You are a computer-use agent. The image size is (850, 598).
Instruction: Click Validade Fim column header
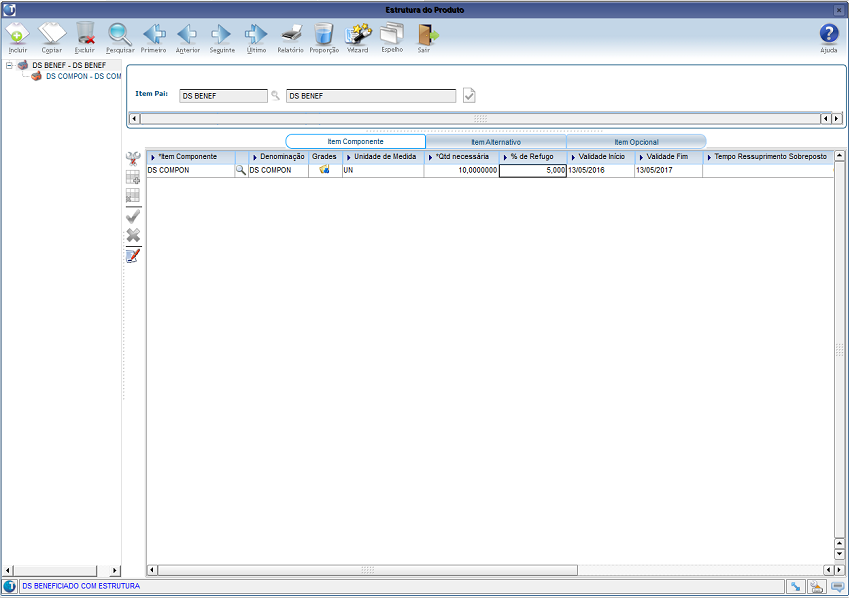click(x=668, y=157)
